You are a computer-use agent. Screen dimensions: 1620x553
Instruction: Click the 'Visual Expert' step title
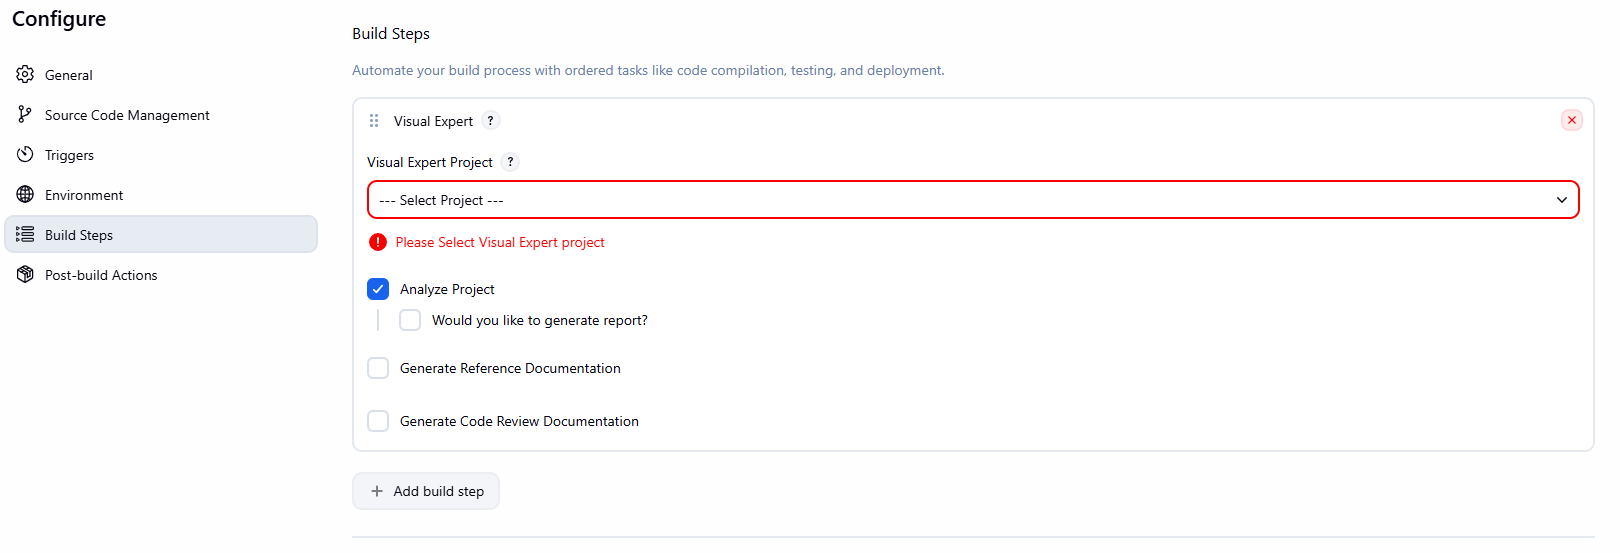[x=433, y=121]
